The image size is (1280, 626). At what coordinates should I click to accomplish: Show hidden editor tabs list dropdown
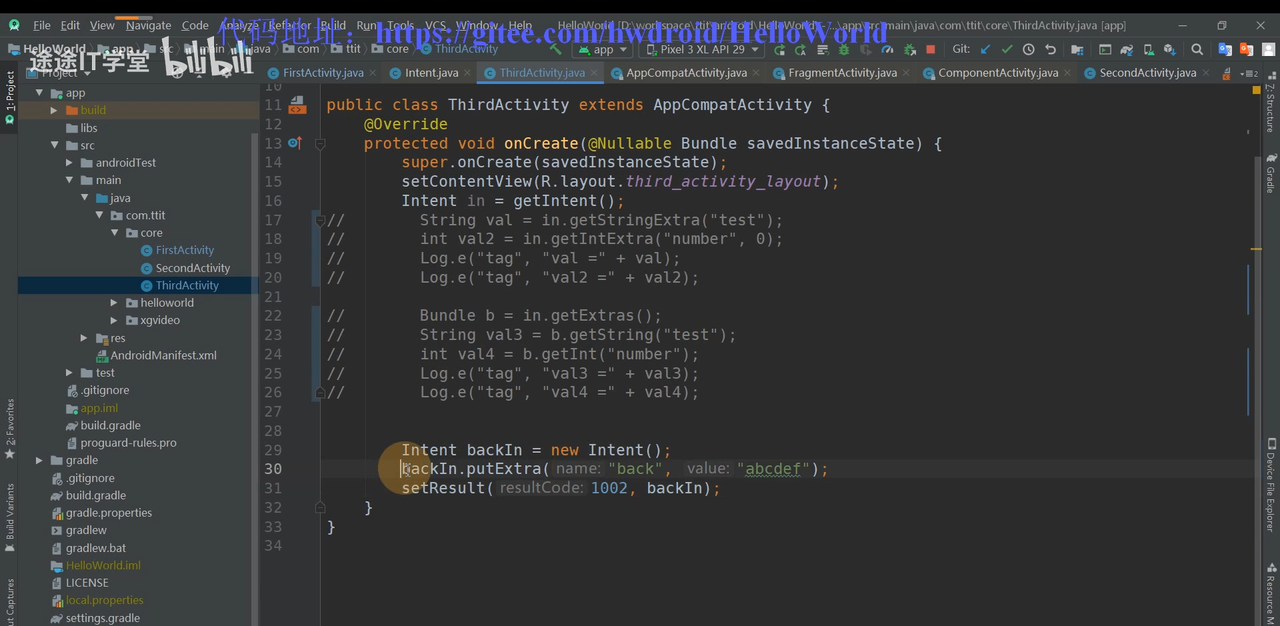[x=1249, y=73]
